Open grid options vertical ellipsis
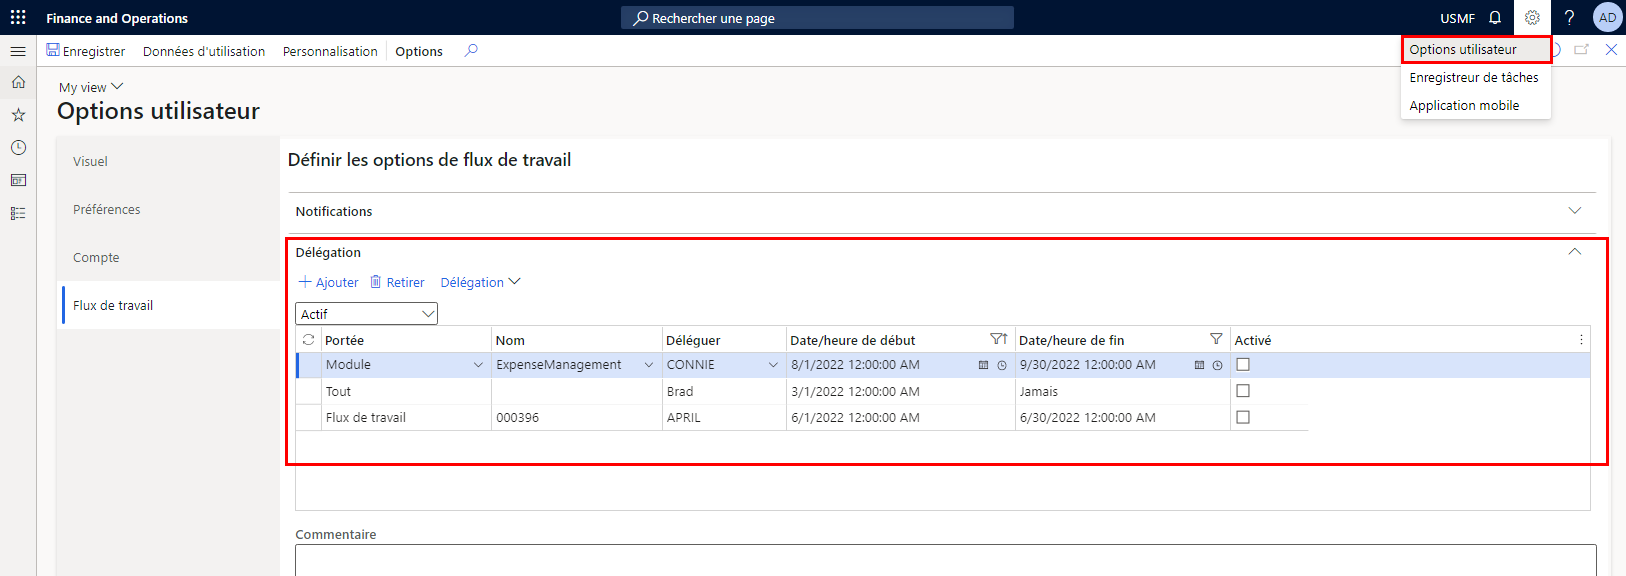The image size is (1626, 576). (1581, 340)
